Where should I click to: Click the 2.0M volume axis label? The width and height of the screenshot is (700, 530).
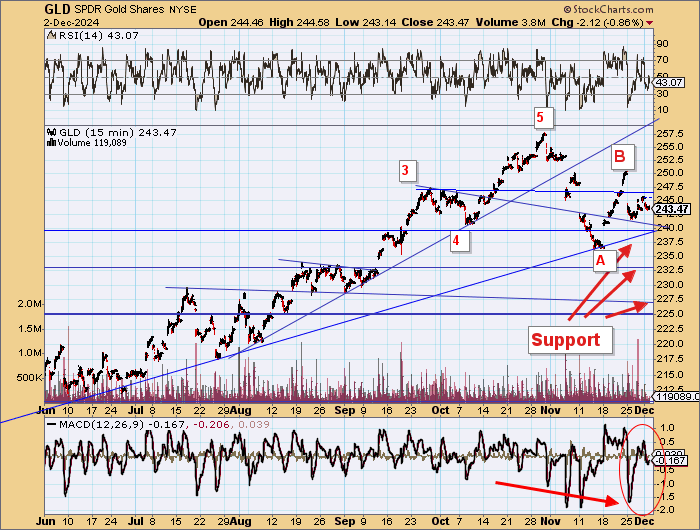coord(29,304)
